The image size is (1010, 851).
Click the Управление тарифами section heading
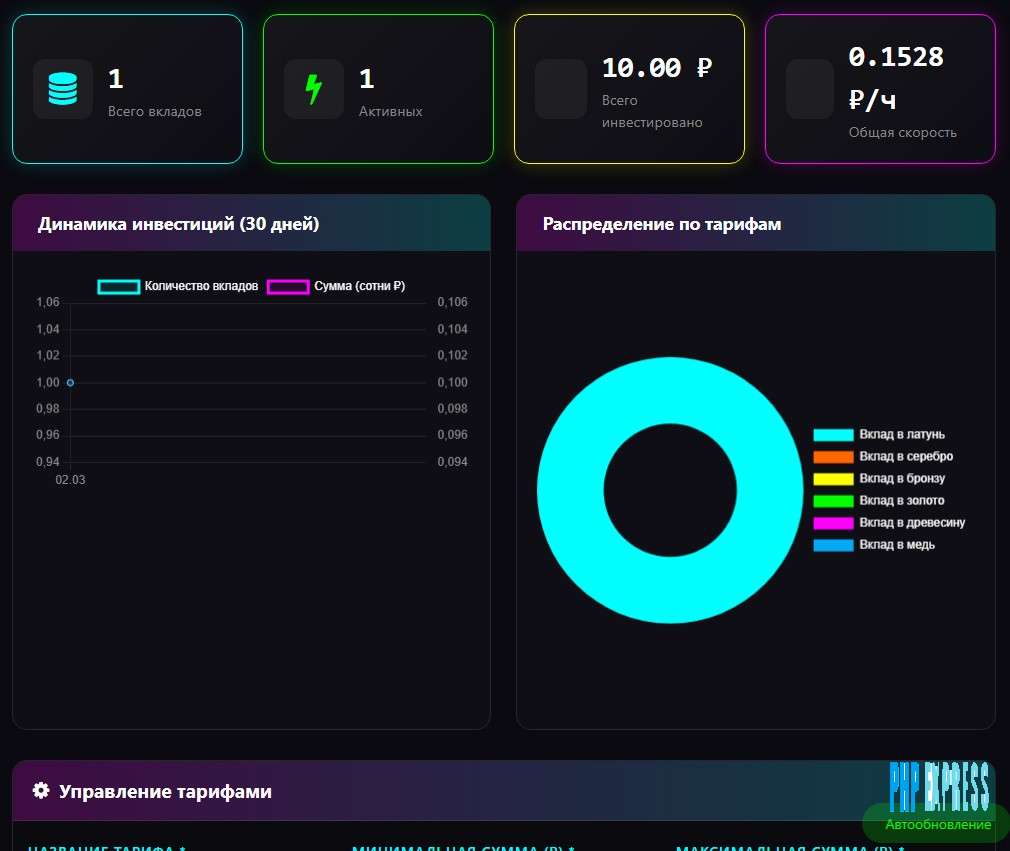tap(165, 791)
